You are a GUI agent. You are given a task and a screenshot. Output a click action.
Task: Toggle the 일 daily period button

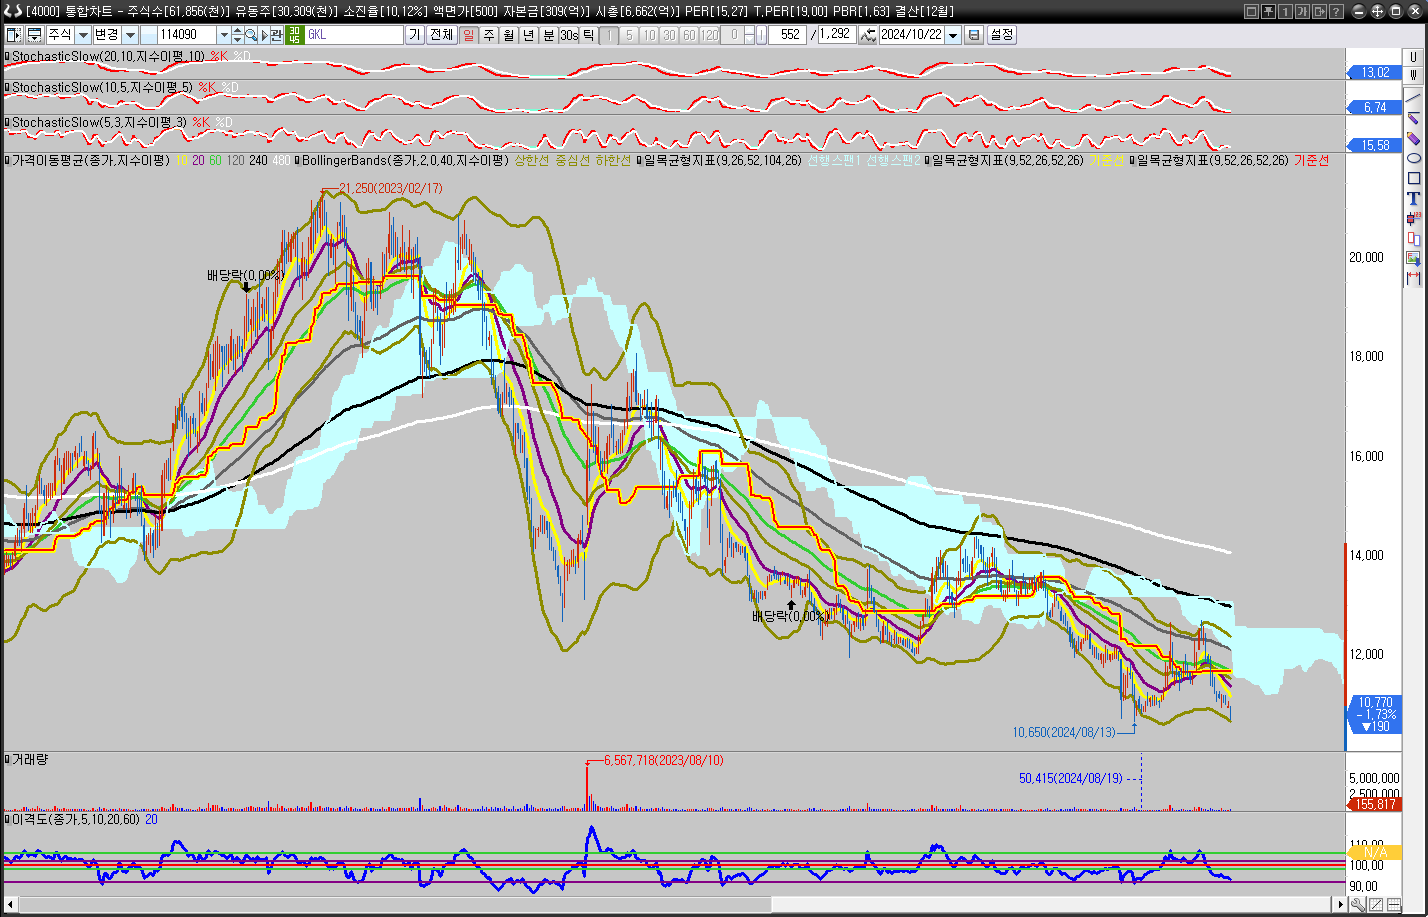click(468, 35)
